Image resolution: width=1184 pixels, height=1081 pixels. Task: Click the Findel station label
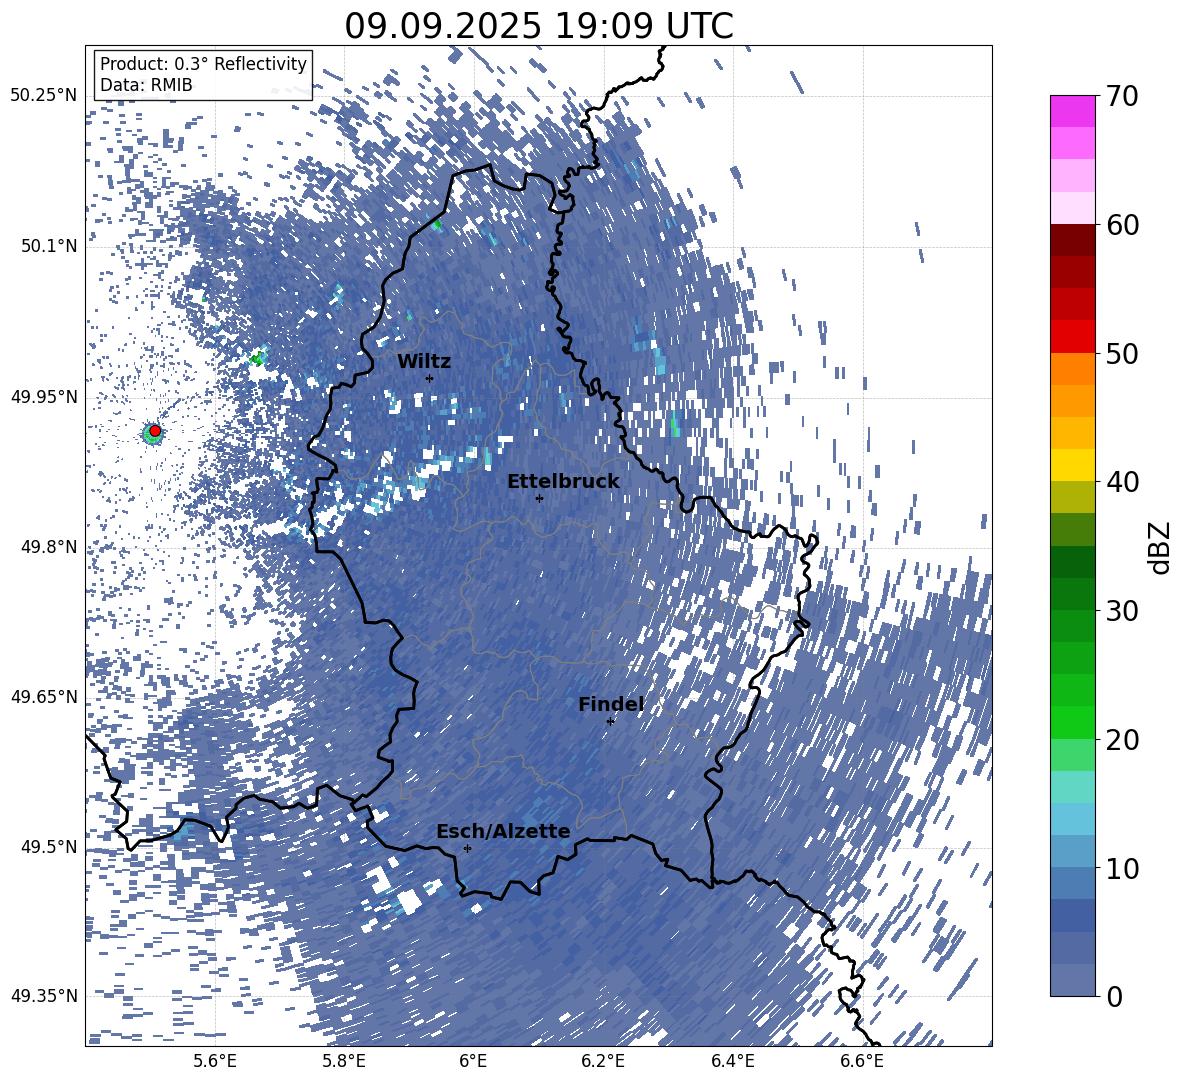[611, 704]
